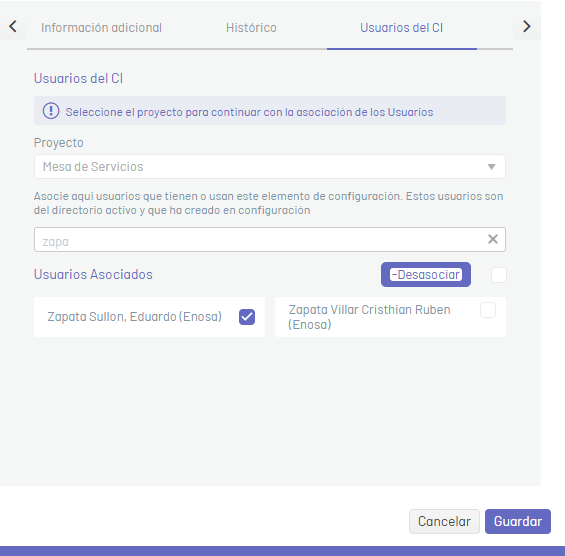Select the Zapata Villar Cristhian Ruben card
Screen dimensions: 565x556
tap(390, 317)
